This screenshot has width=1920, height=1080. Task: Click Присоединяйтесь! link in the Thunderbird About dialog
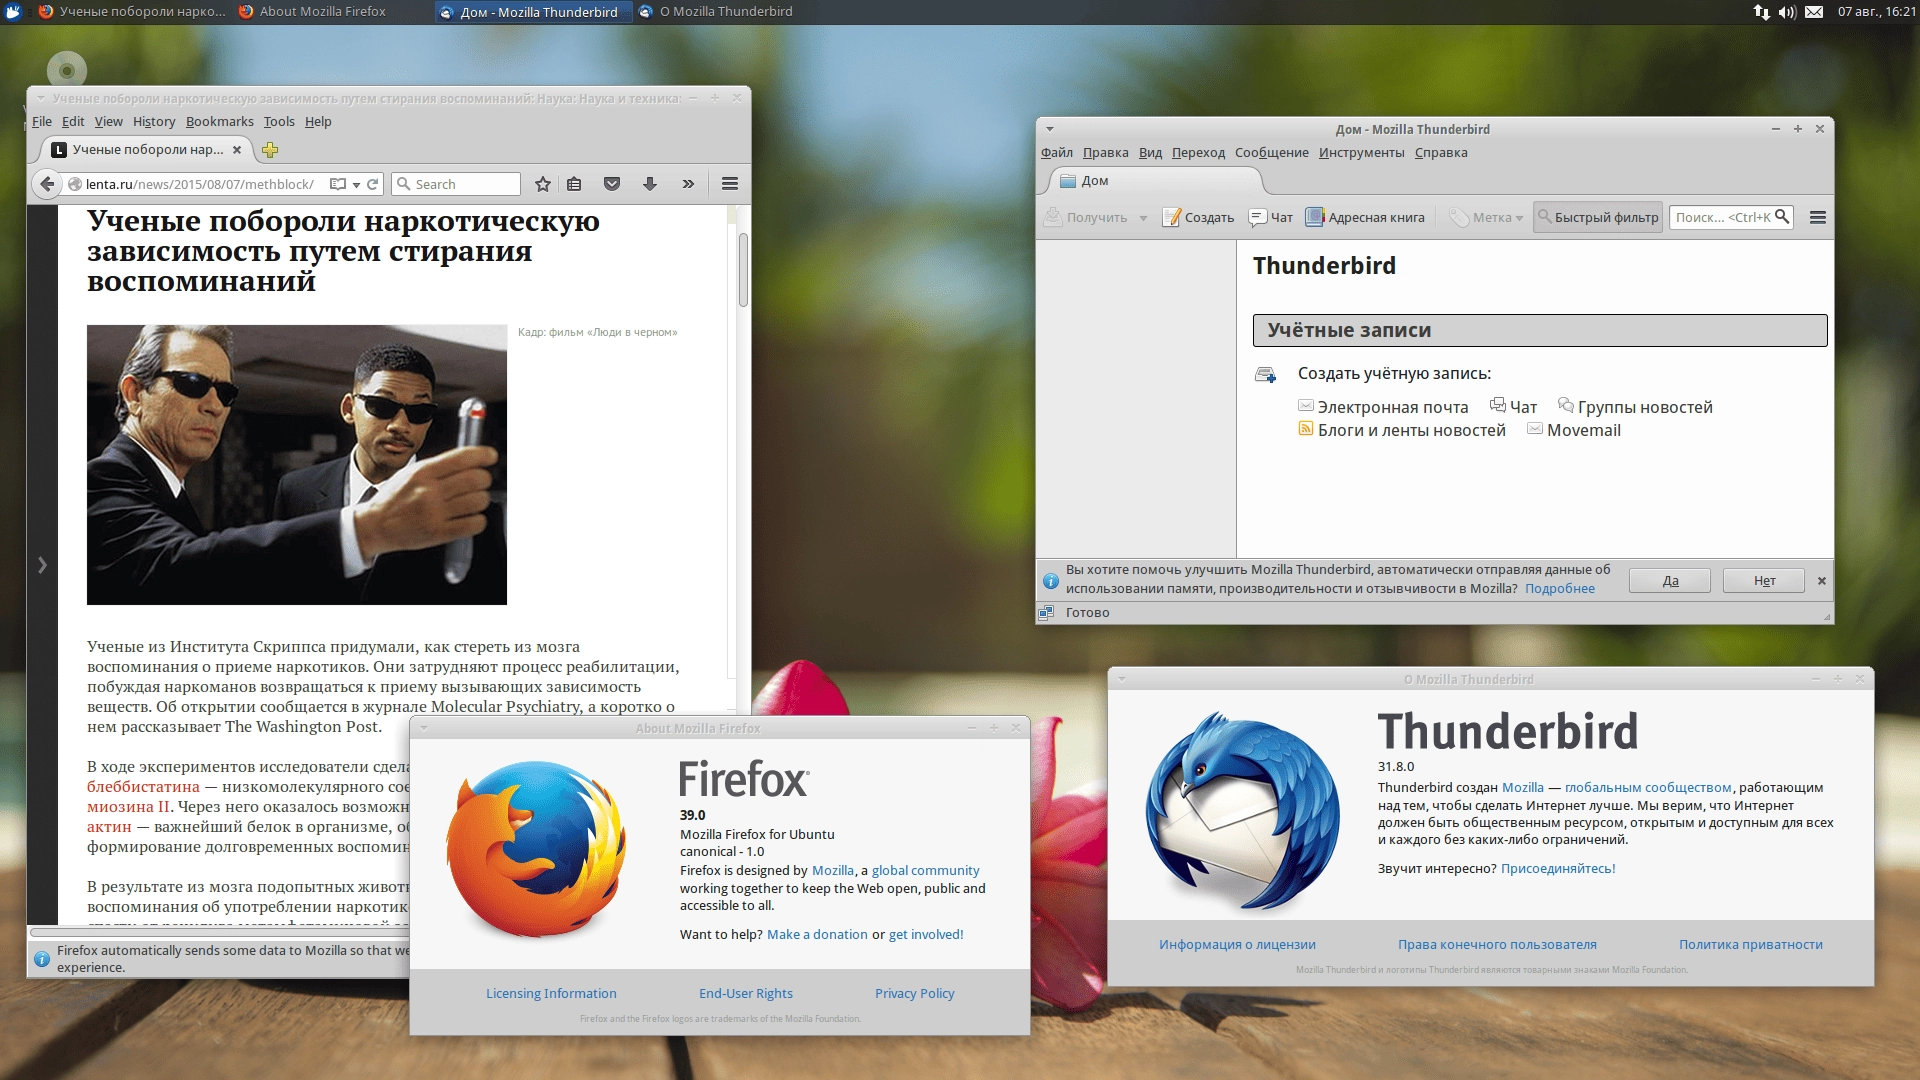tap(1558, 869)
